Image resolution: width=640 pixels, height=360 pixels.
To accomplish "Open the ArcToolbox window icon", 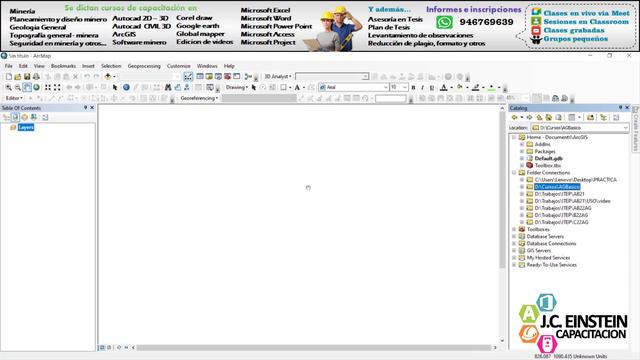I will pyautogui.click(x=227, y=77).
